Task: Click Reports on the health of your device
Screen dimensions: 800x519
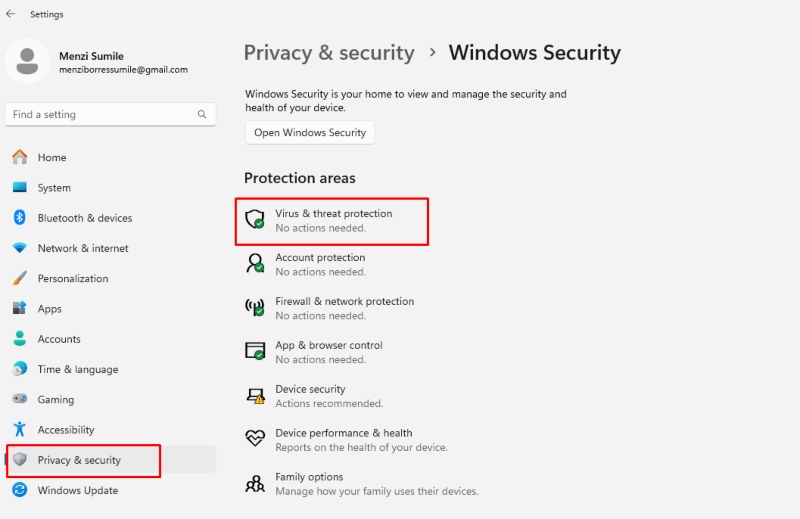Action: pyautogui.click(x=361, y=447)
